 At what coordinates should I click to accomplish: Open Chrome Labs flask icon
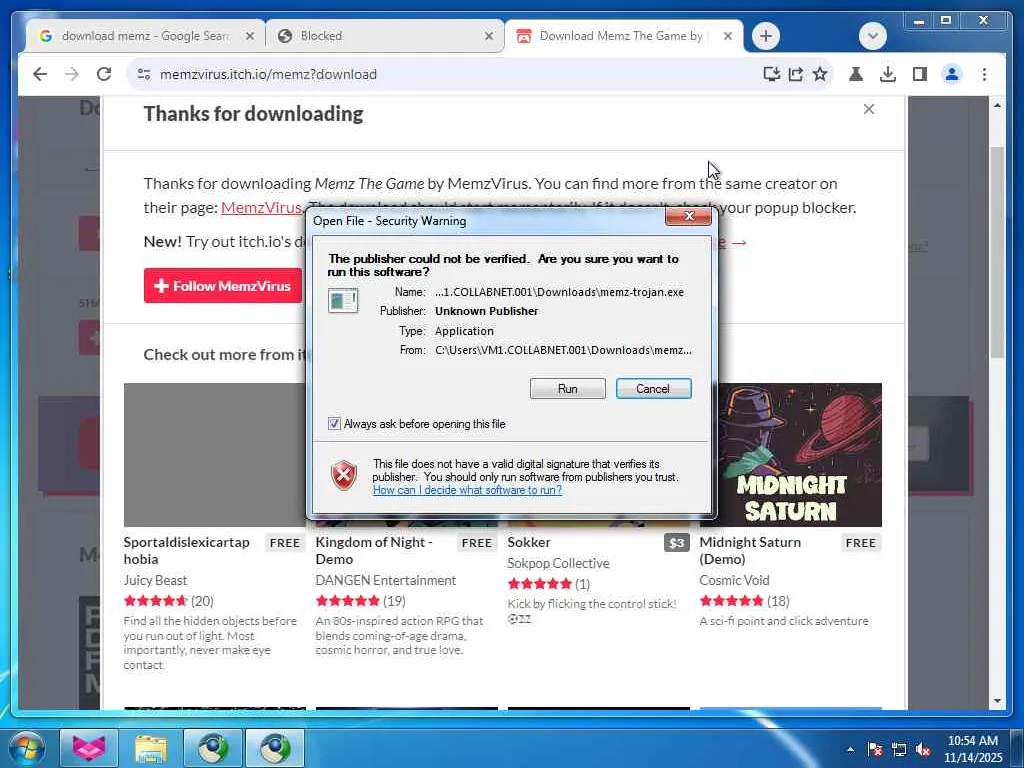click(x=856, y=74)
